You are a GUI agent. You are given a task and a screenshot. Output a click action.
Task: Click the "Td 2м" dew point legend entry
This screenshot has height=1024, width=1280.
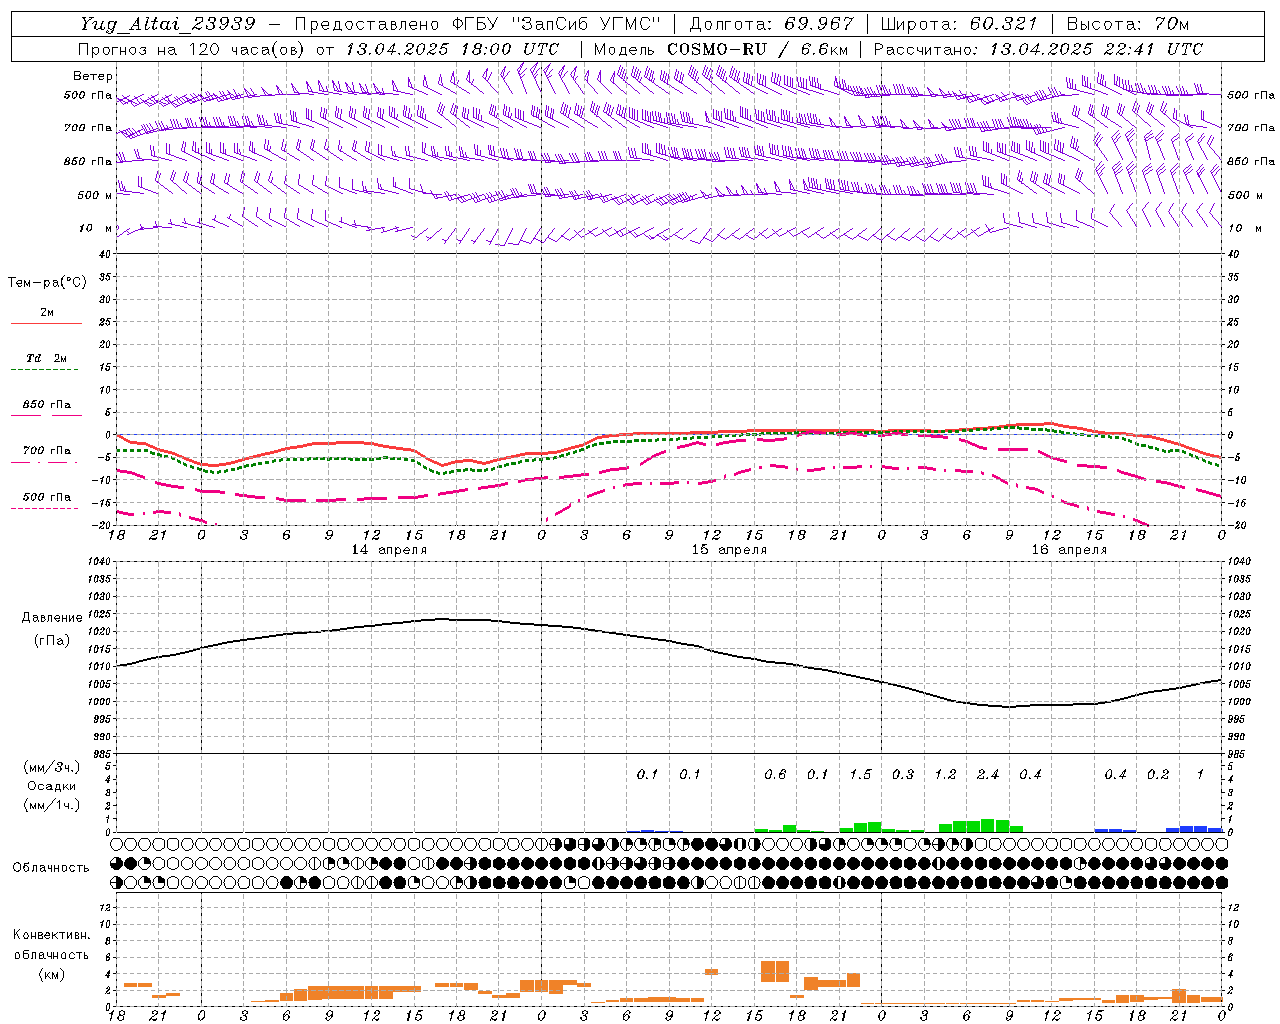[x=46, y=358]
